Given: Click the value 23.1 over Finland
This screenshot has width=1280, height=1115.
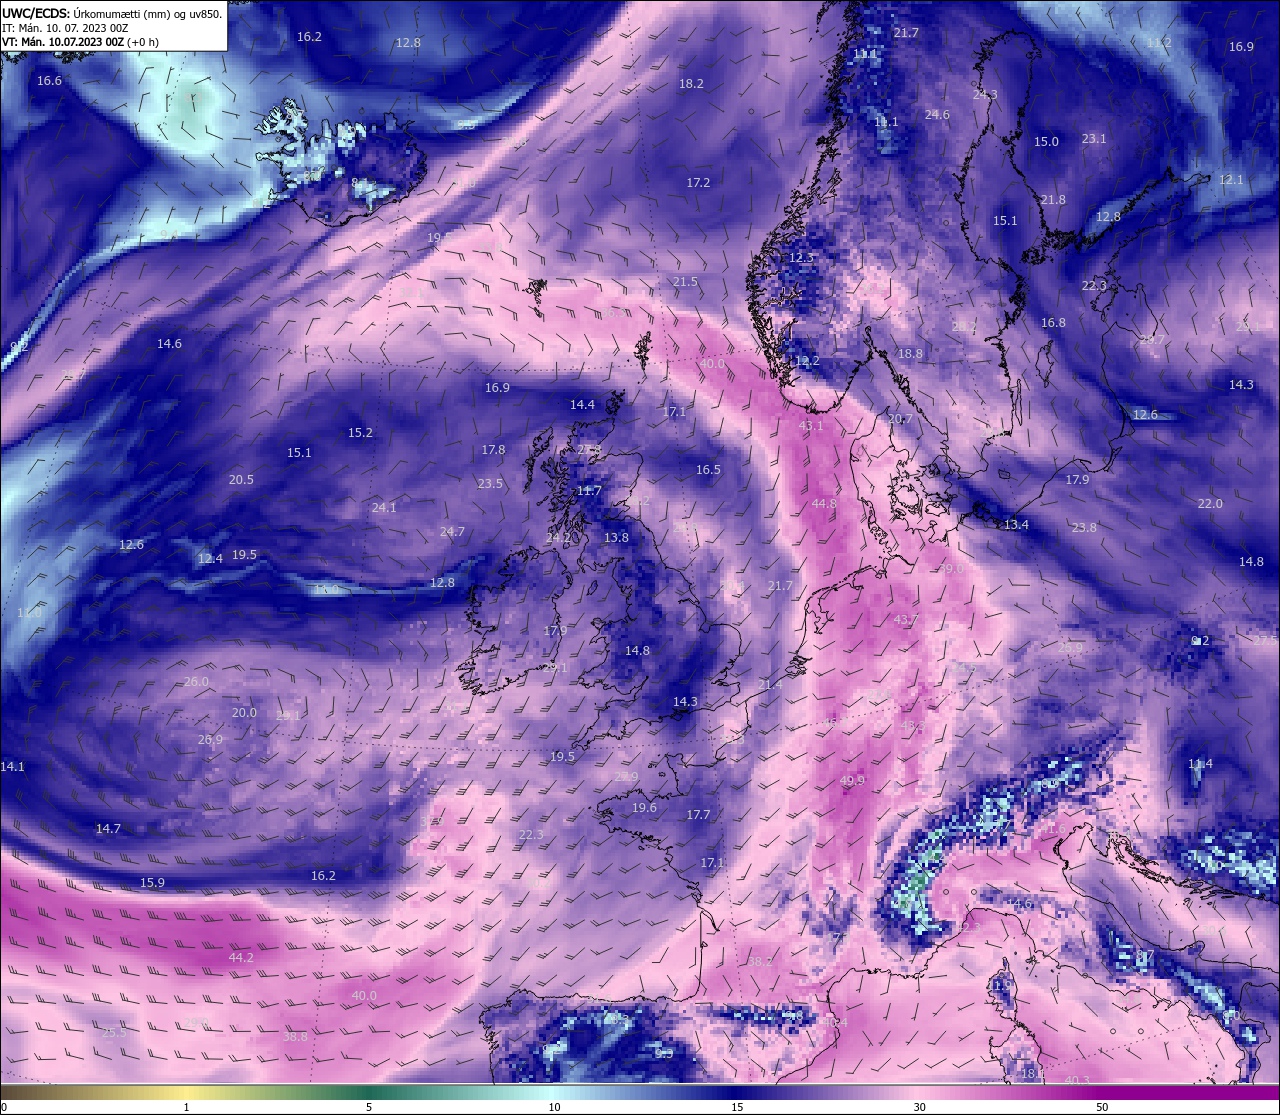Looking at the screenshot, I should click(x=1094, y=139).
